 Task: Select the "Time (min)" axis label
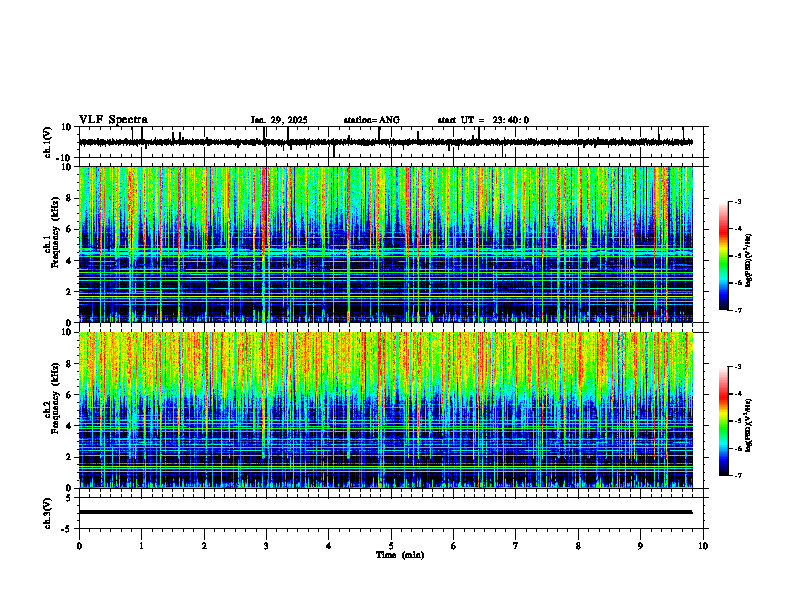point(400,555)
